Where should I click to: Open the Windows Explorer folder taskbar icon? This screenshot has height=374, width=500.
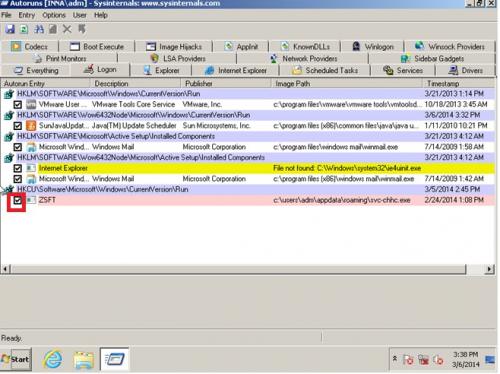pyautogui.click(x=83, y=359)
